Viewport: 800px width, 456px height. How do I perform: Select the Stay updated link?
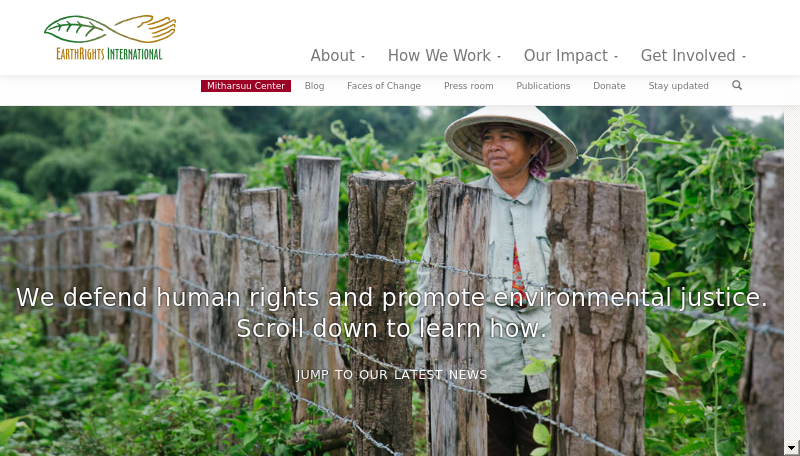[x=678, y=86]
